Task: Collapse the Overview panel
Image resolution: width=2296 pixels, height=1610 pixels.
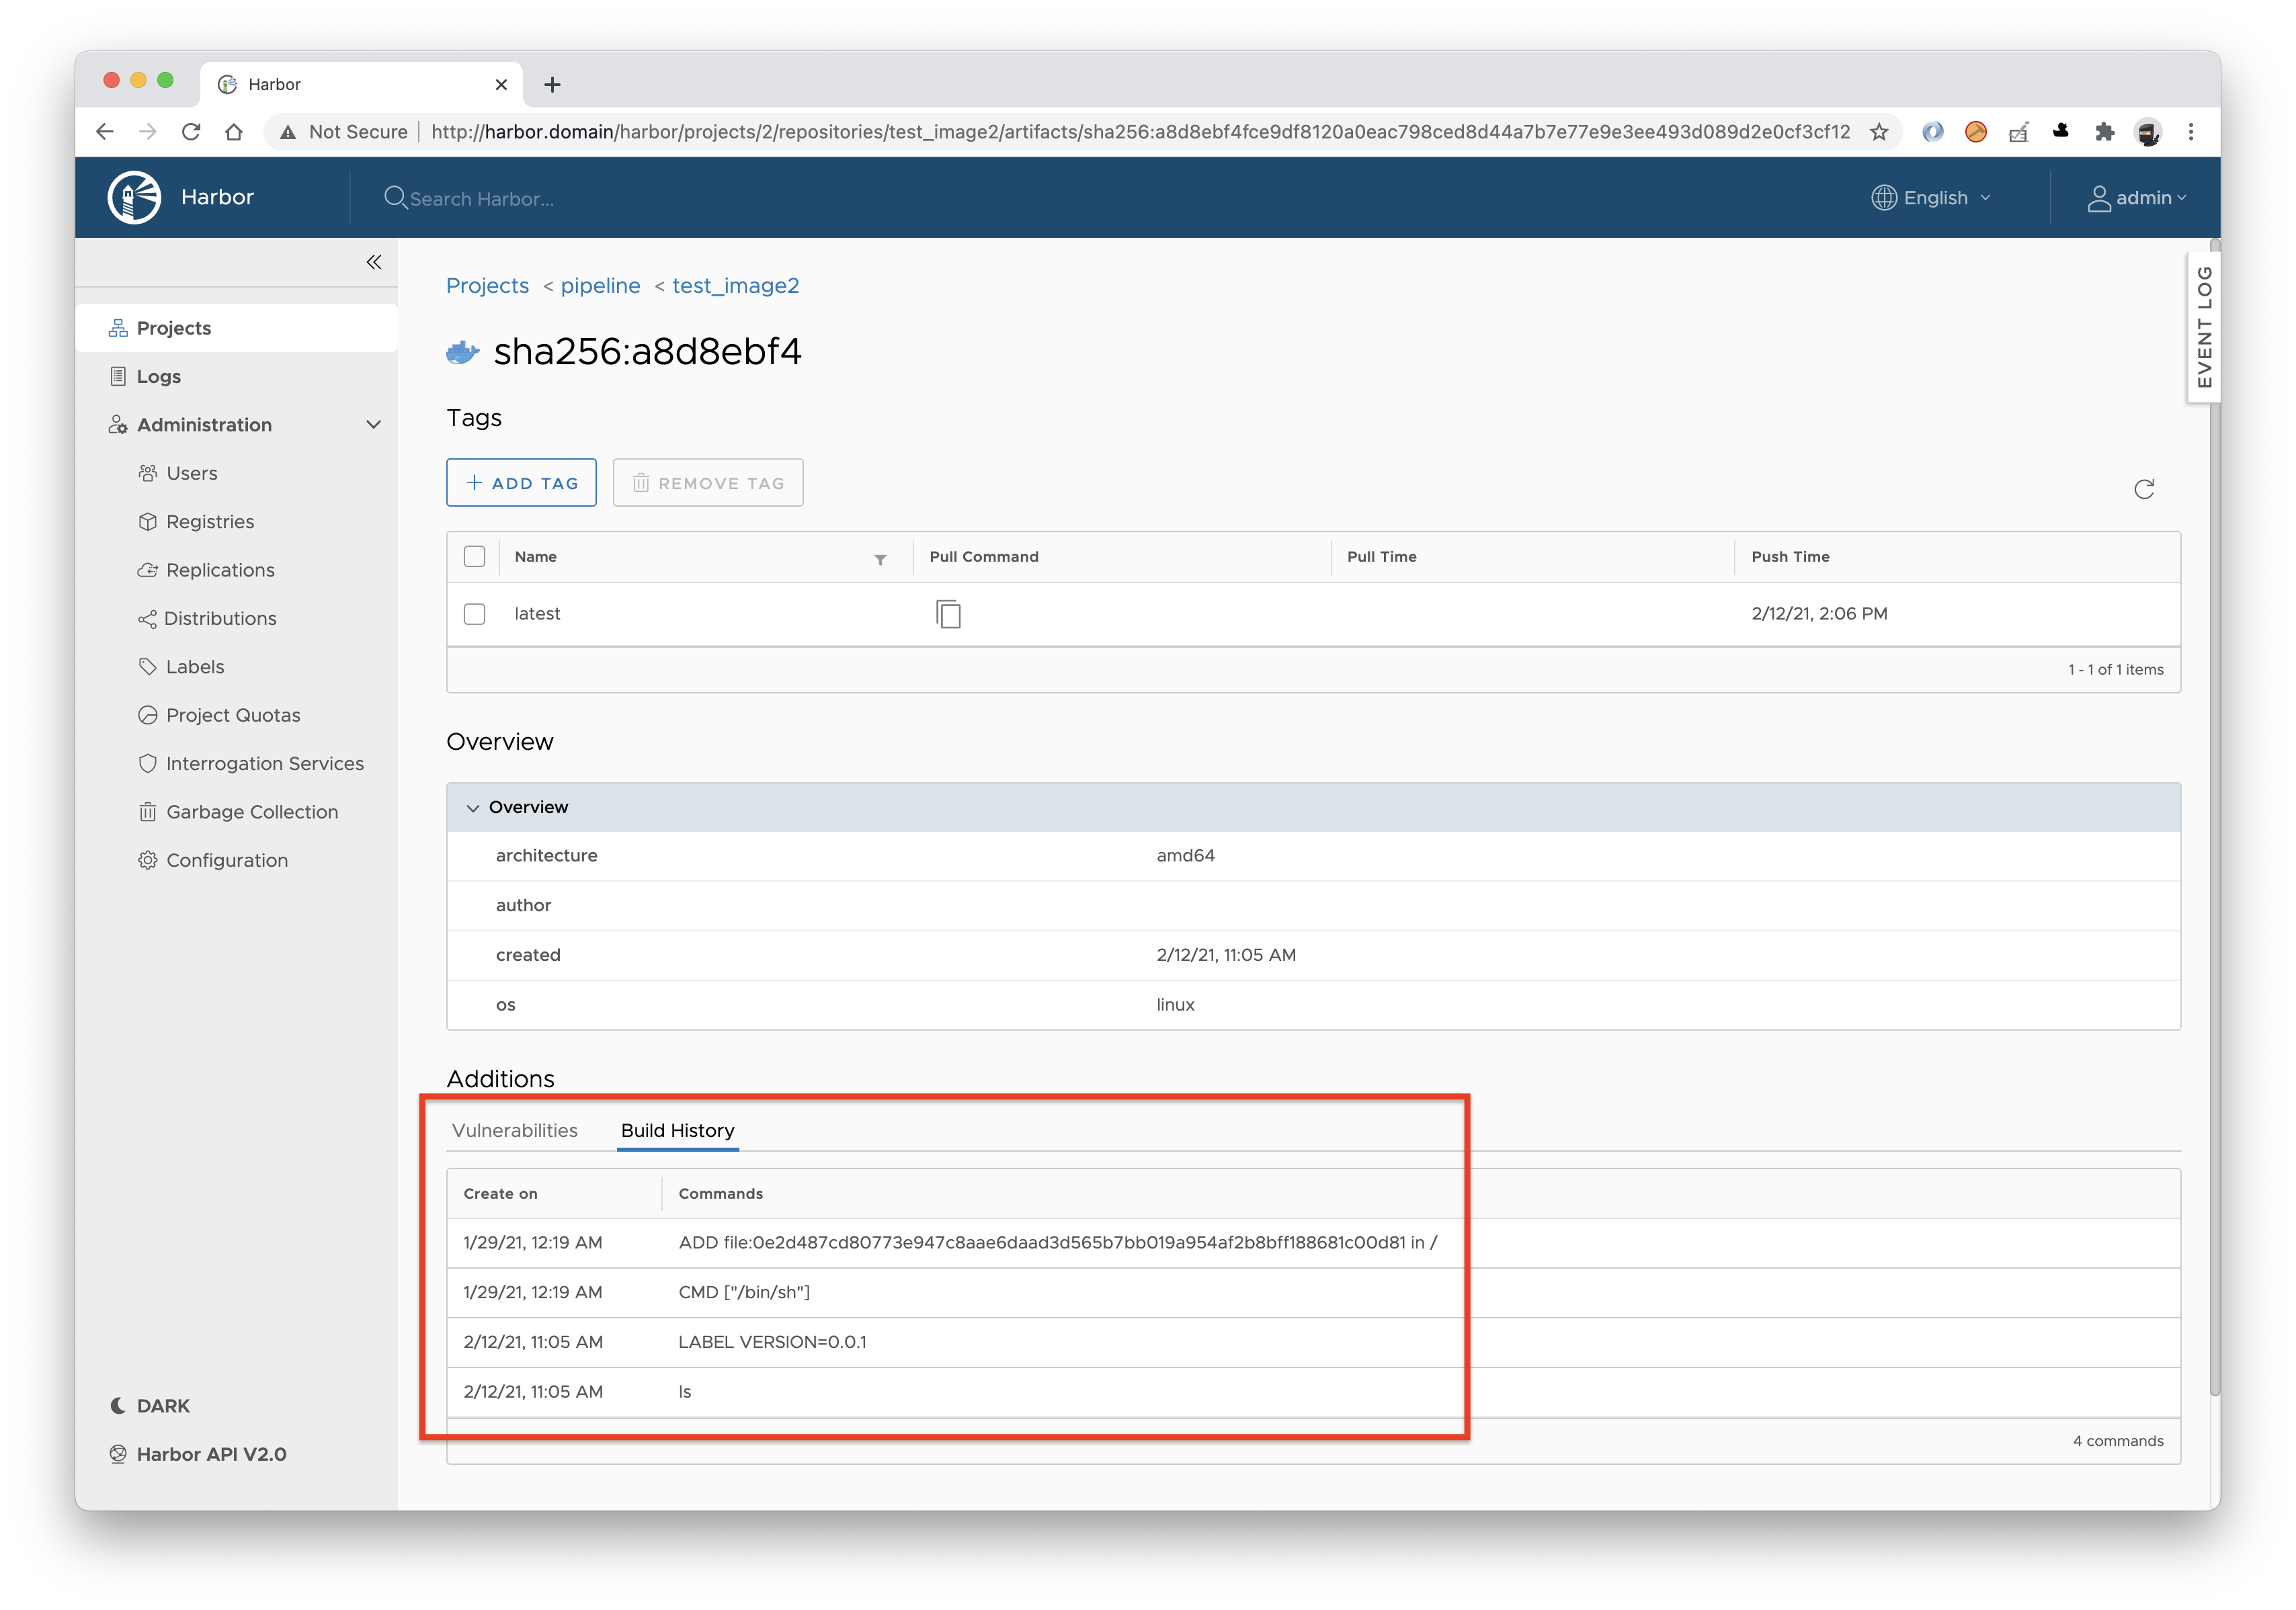Action: [x=473, y=807]
